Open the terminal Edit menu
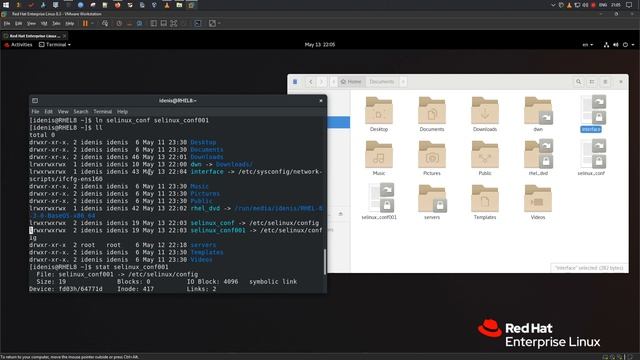Image resolution: width=640 pixels, height=360 pixels. point(49,111)
